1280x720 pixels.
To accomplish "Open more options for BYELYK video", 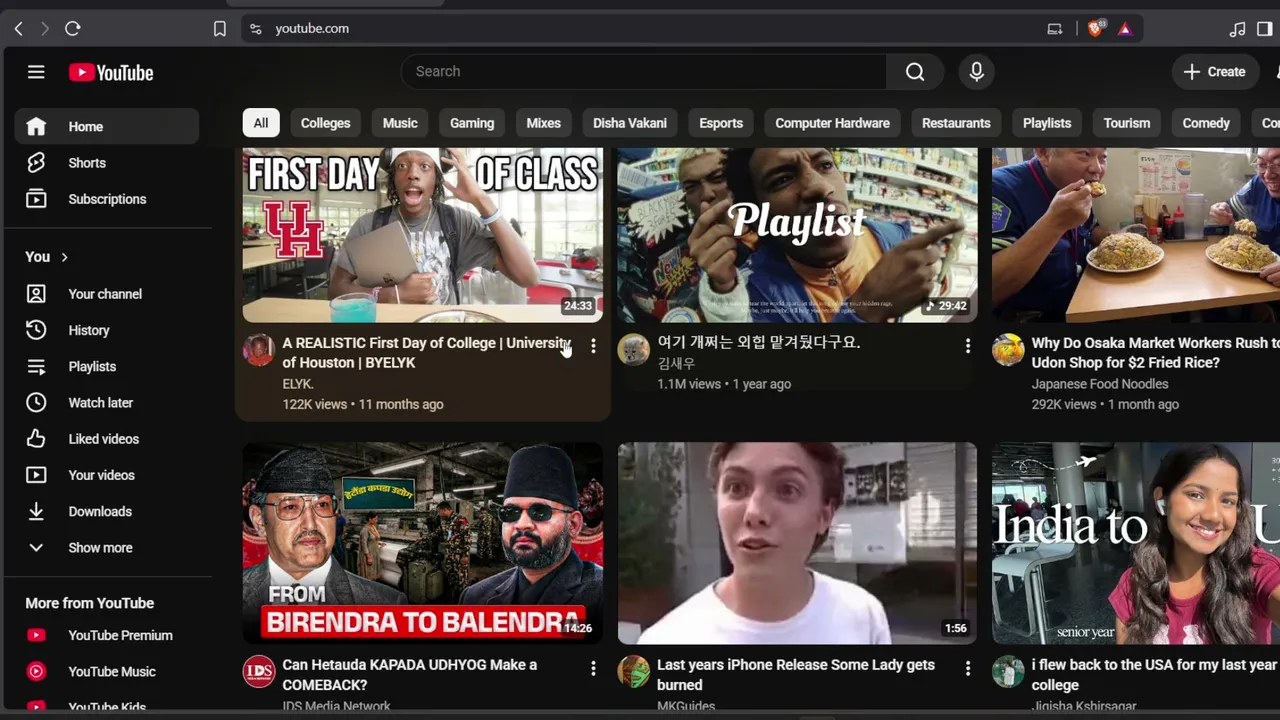I will (593, 346).
